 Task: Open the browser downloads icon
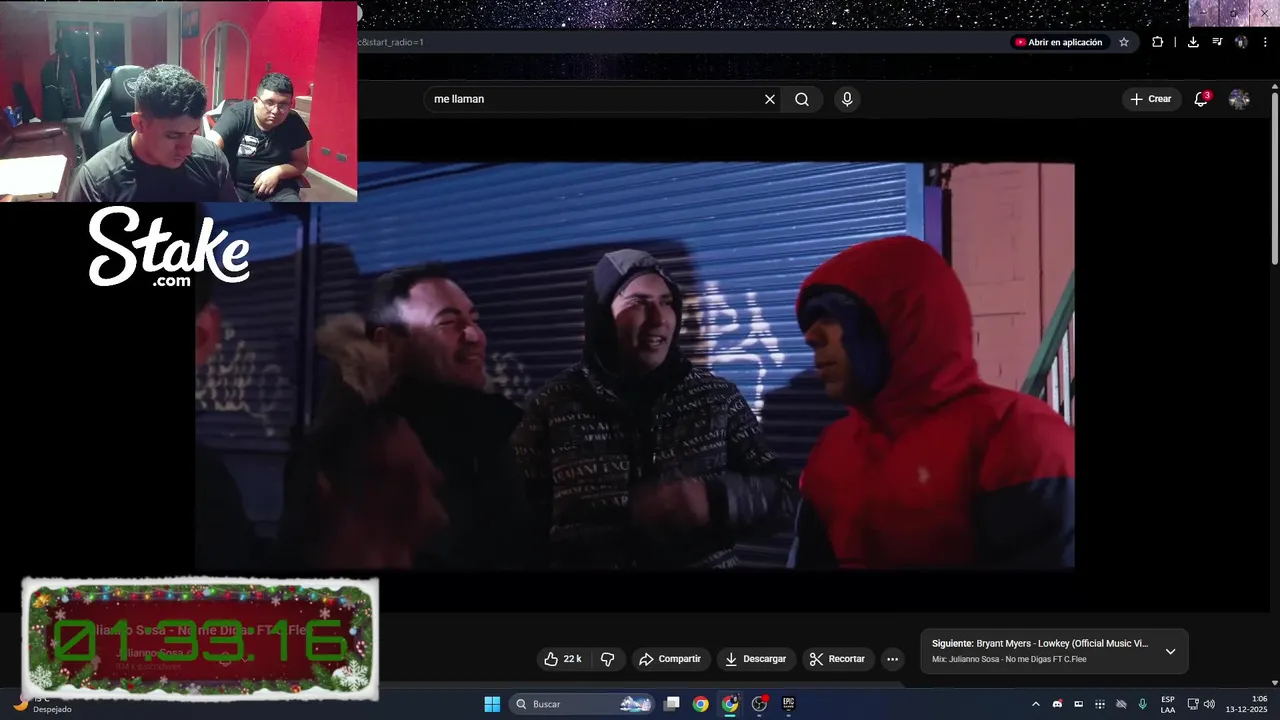1193,42
